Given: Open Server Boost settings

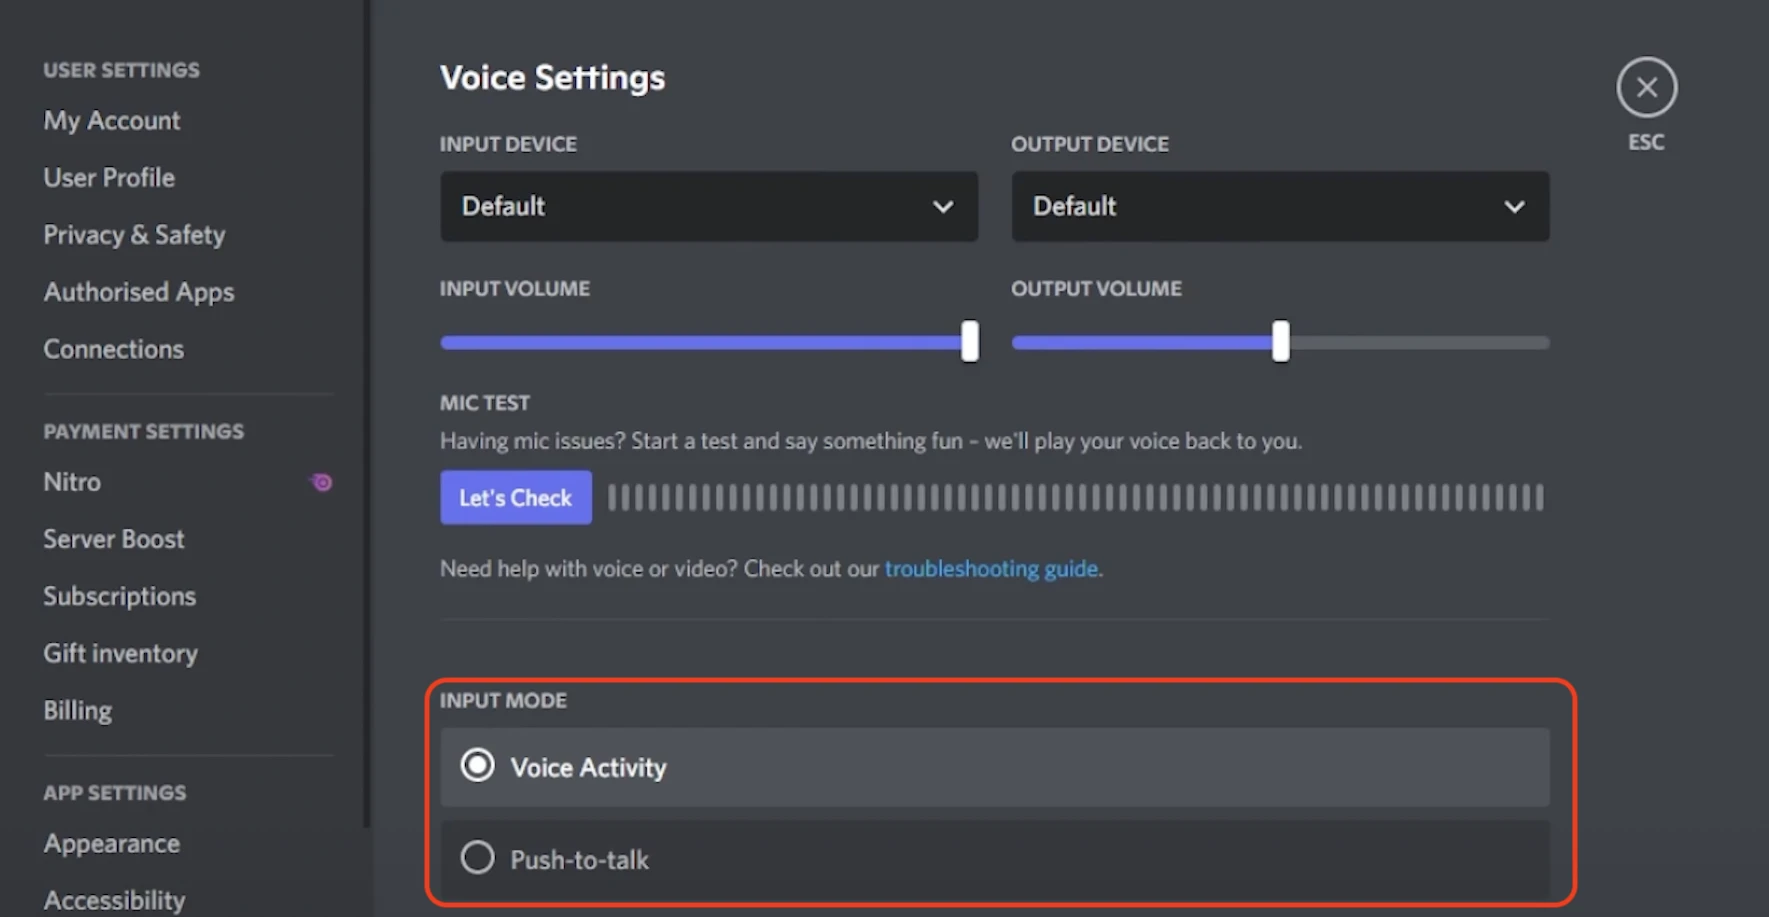Looking at the screenshot, I should coord(114,539).
